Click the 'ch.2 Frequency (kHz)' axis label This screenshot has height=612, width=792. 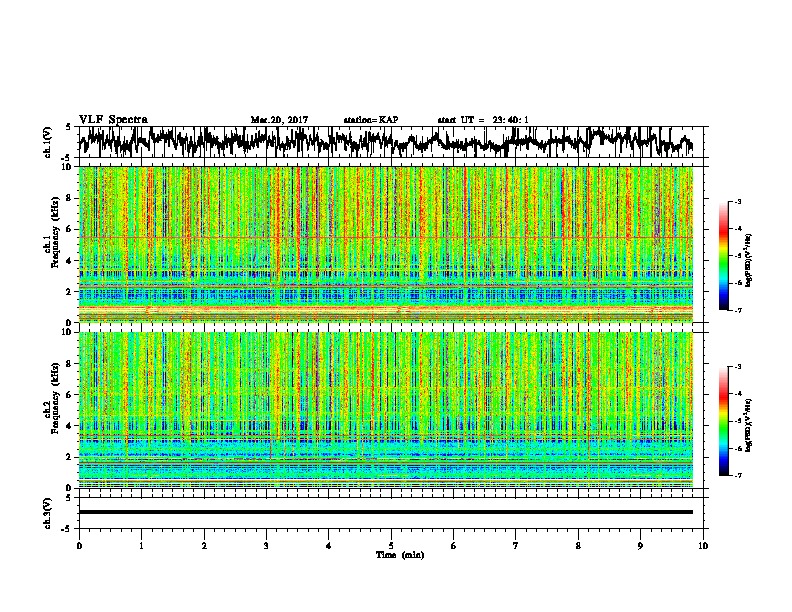[52, 398]
